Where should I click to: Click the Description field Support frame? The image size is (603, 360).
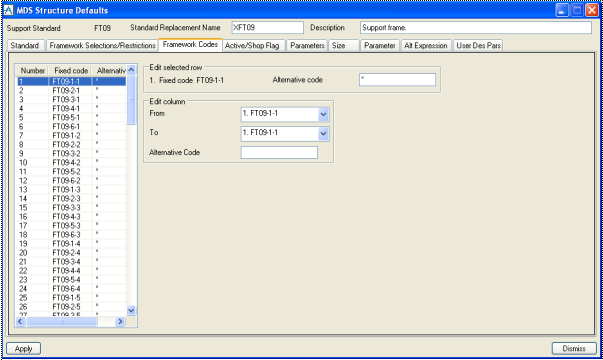pyautogui.click(x=476, y=28)
